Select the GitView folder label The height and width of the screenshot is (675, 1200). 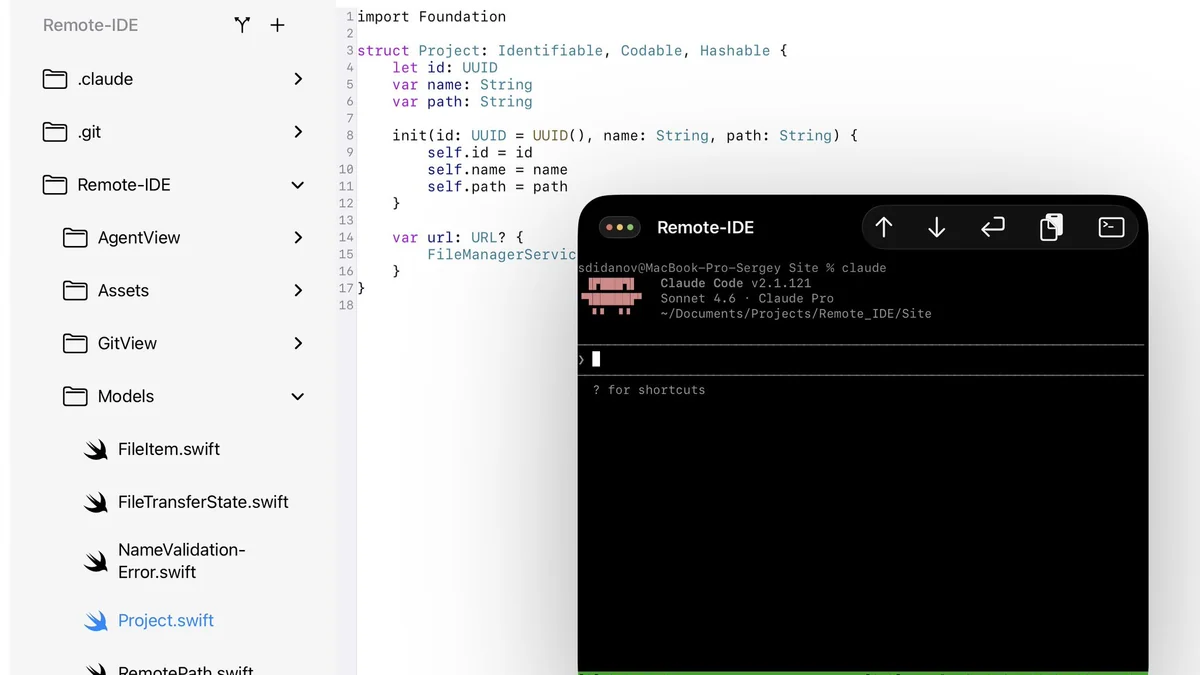pos(127,344)
